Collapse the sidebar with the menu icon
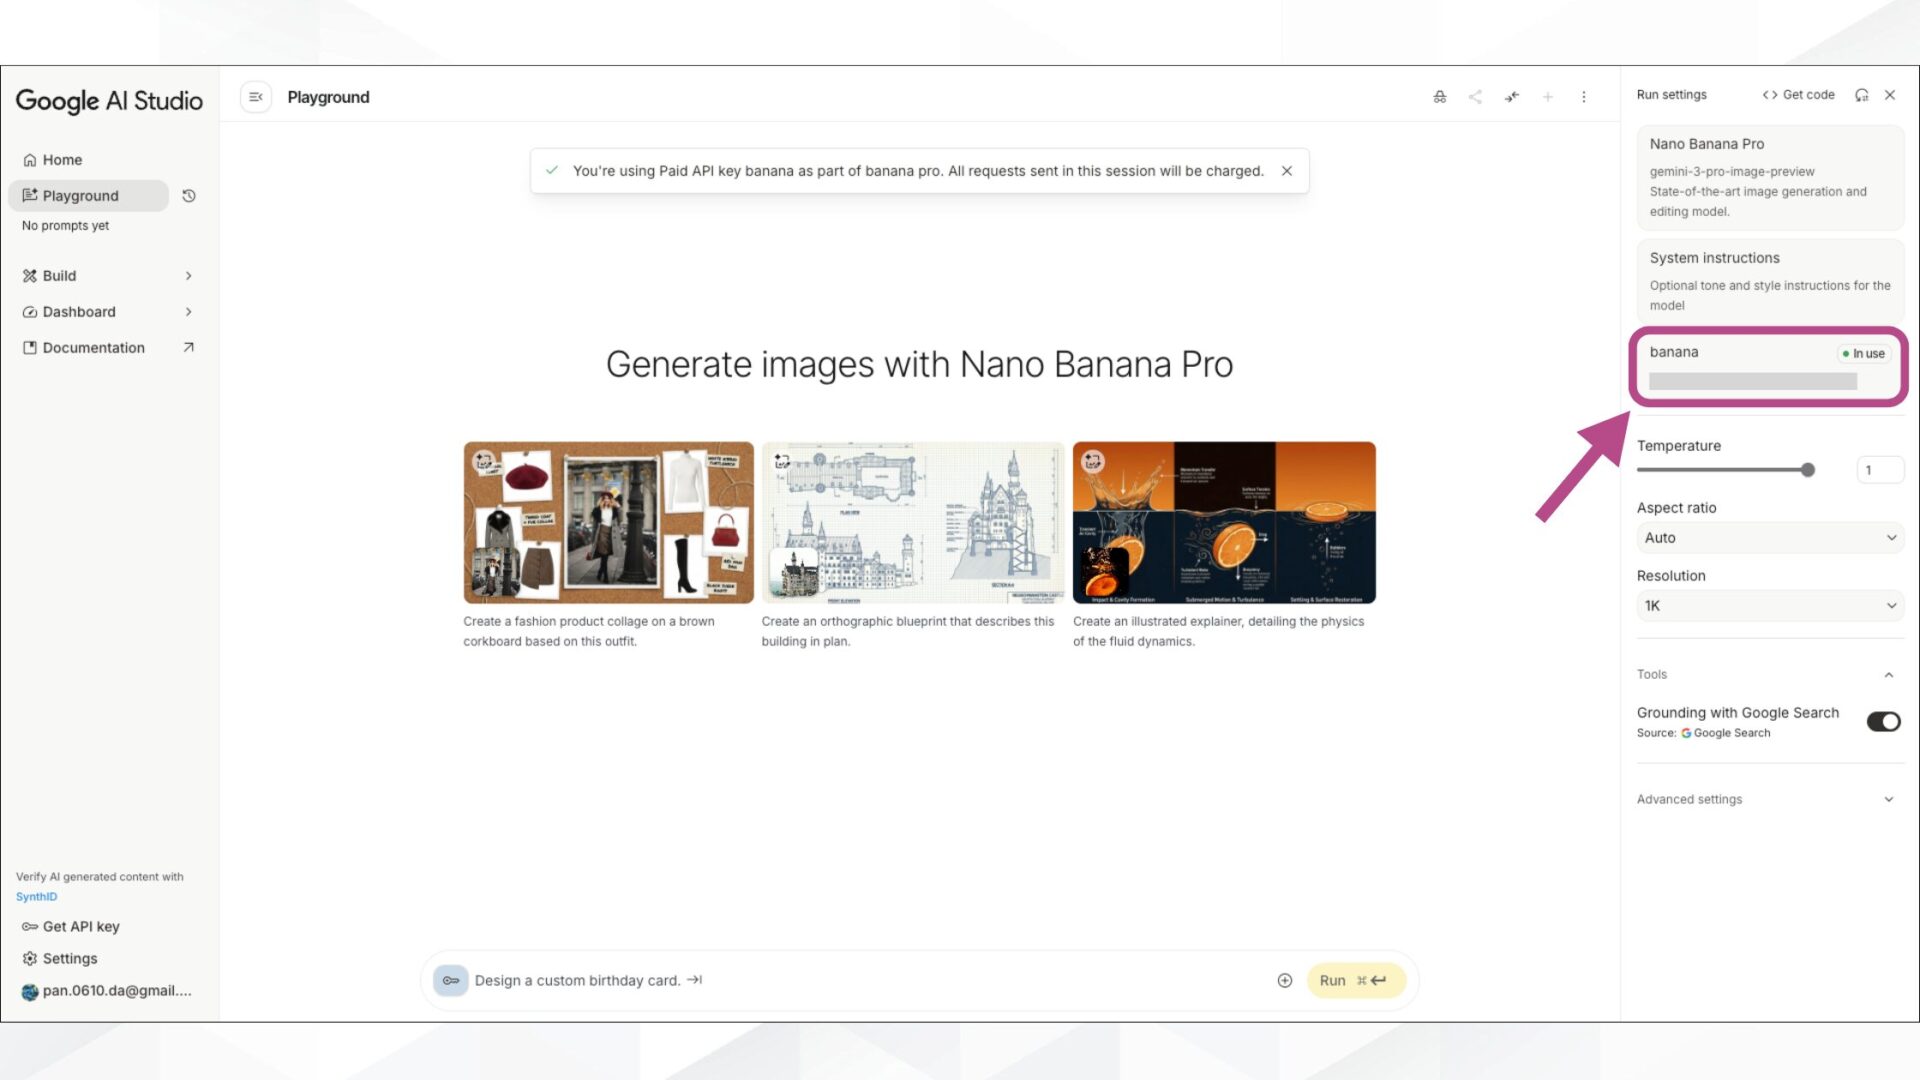Viewport: 1920px width, 1080px height. tap(256, 97)
